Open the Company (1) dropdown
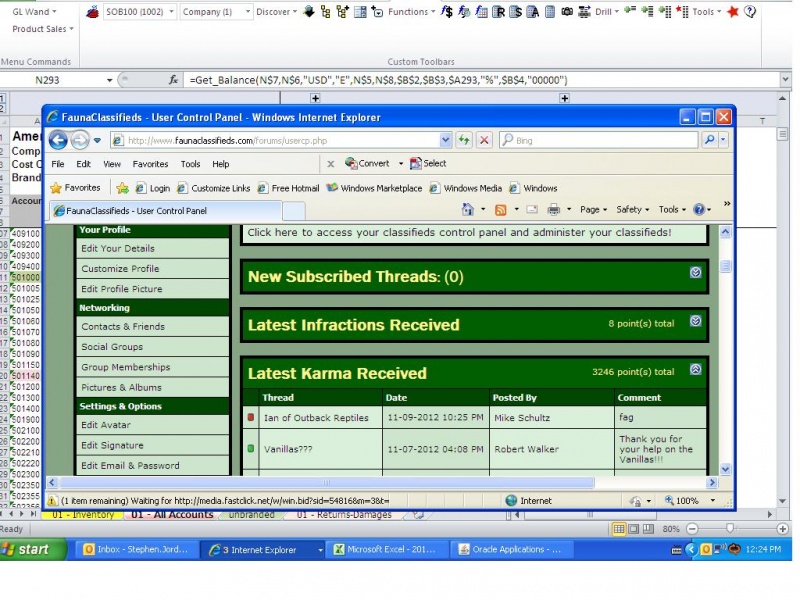Screen dimensions: 800x600 click(x=248, y=12)
